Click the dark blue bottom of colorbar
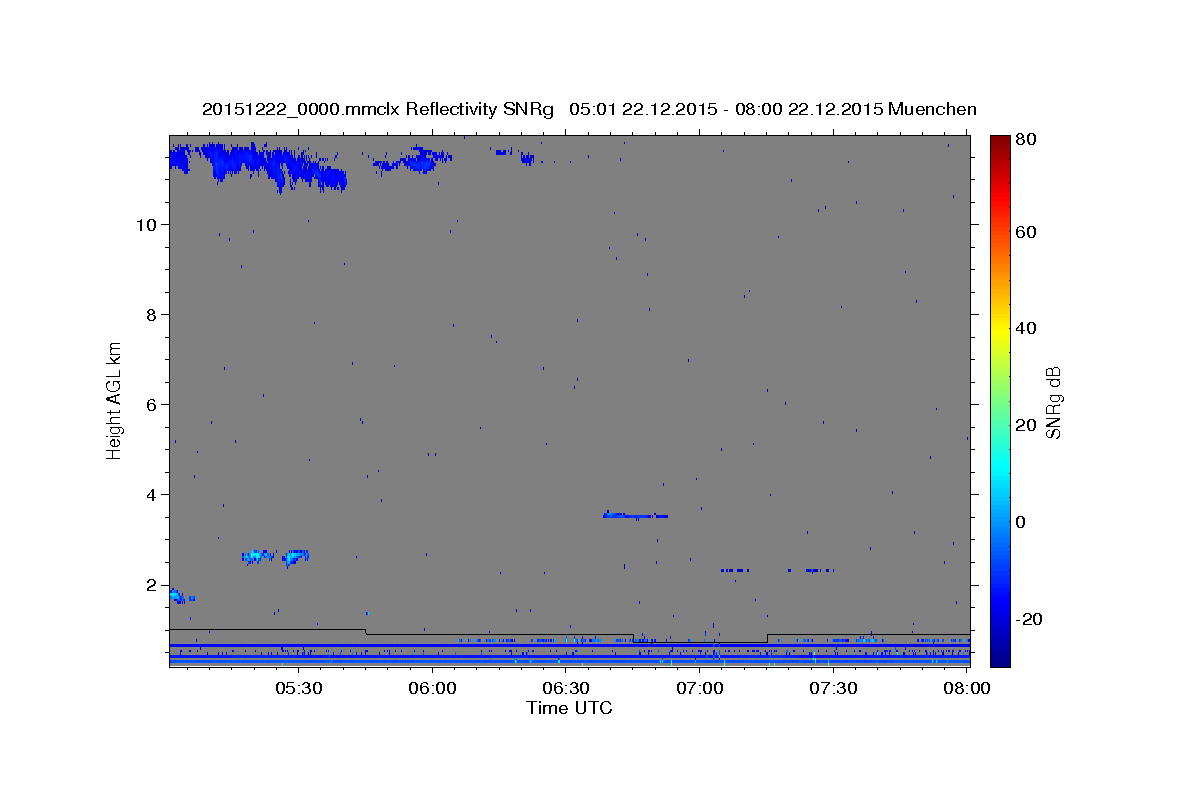1200x800 pixels. (1000, 658)
